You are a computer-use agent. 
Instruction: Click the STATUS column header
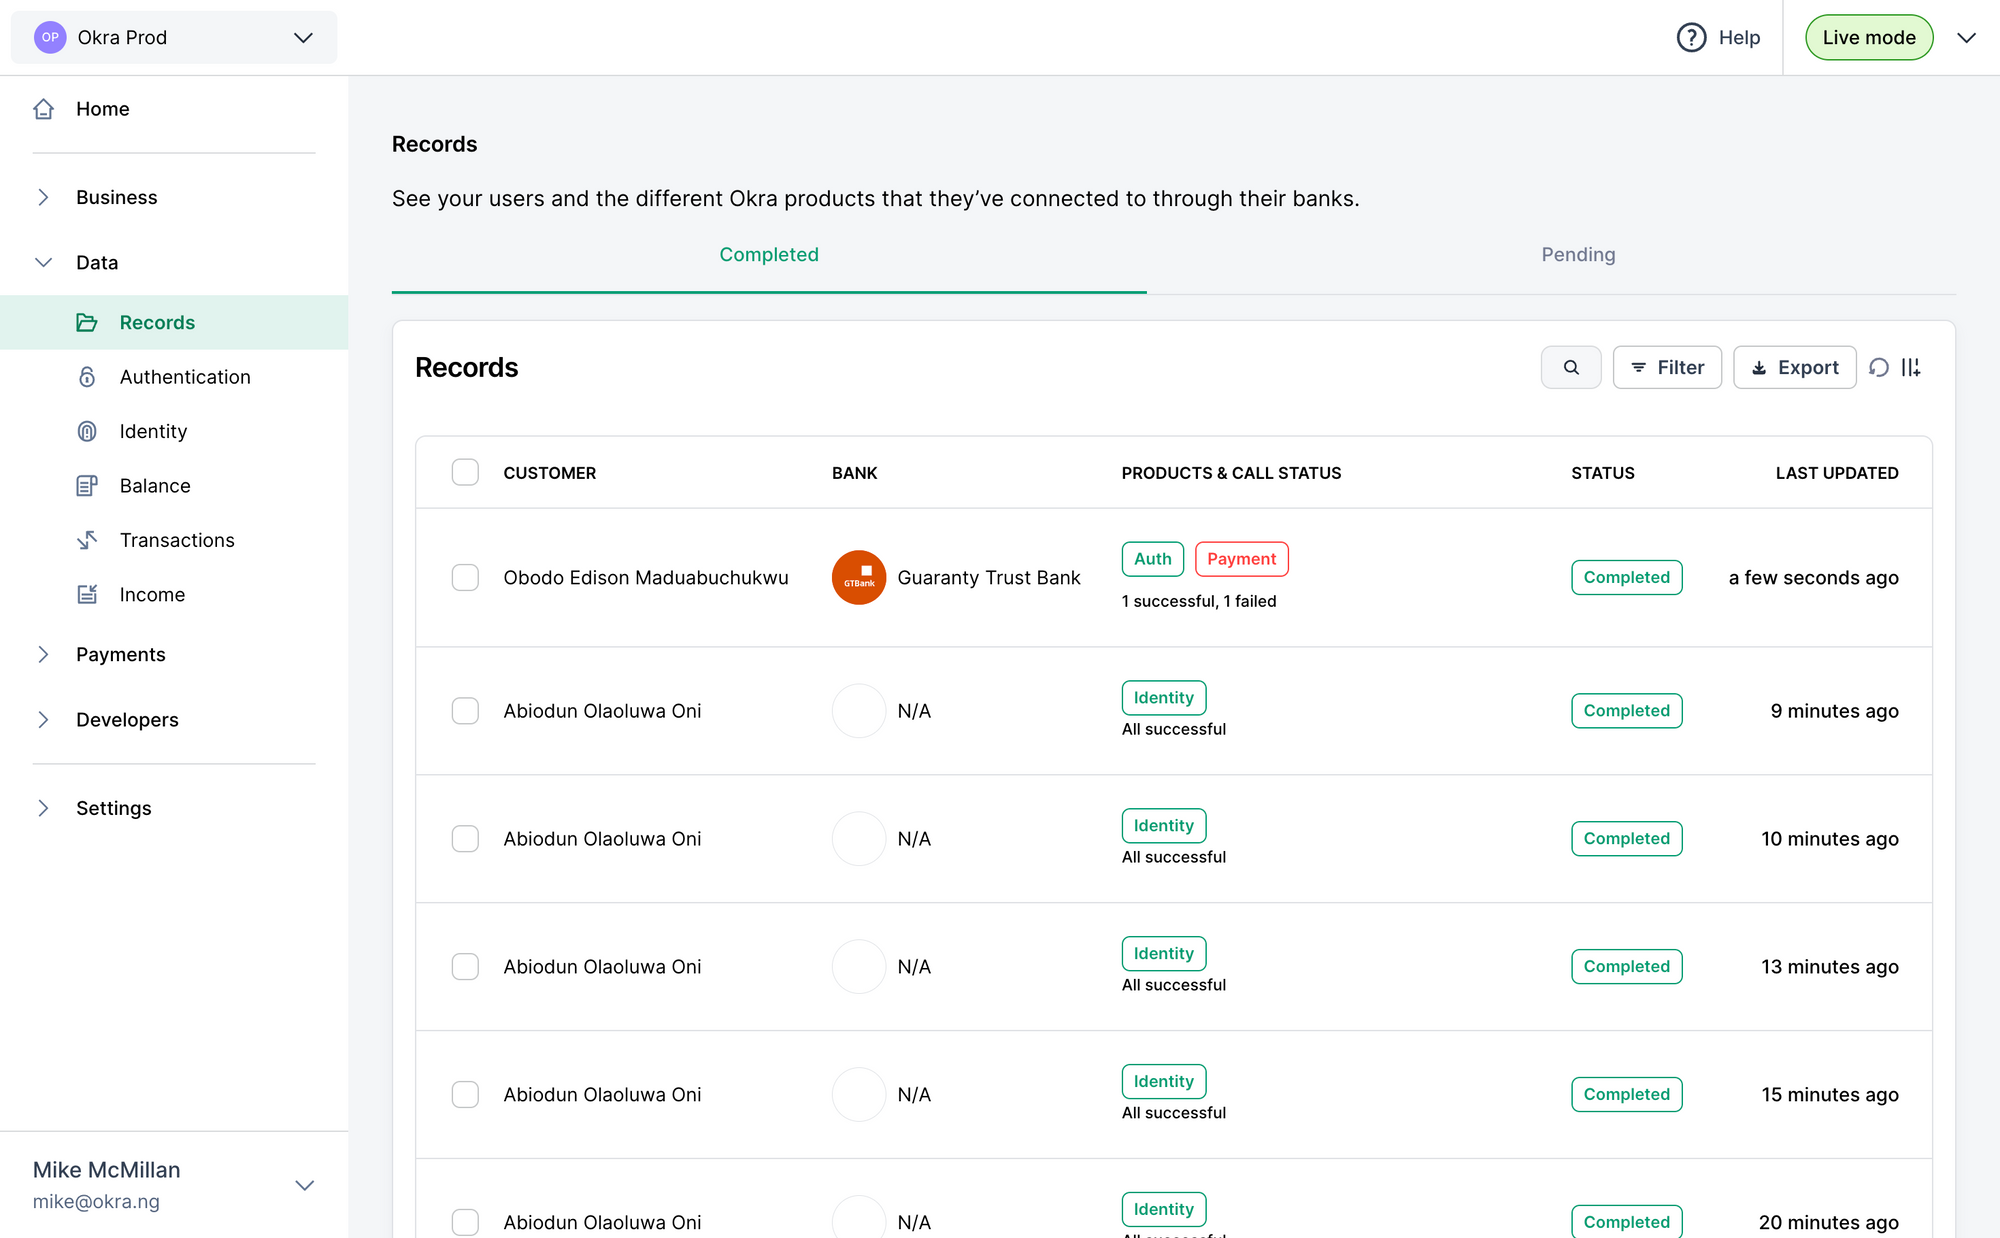click(x=1603, y=473)
